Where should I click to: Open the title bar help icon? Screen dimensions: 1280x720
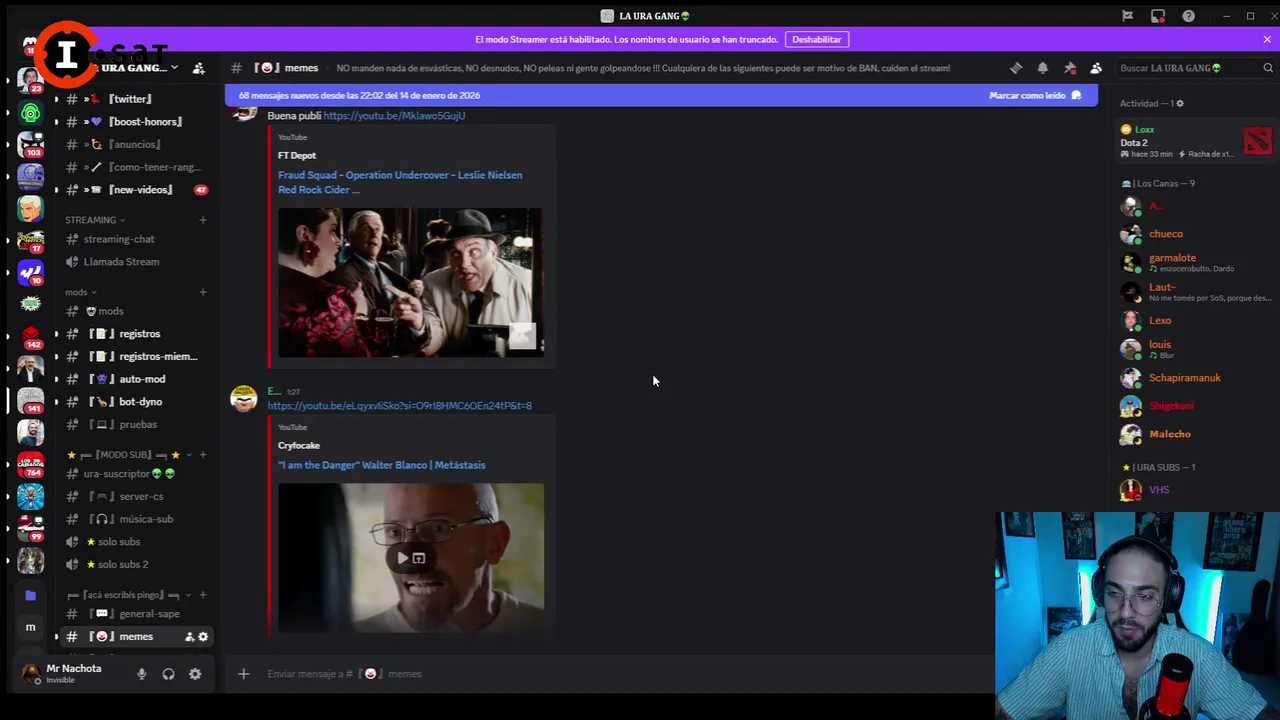pyautogui.click(x=1188, y=16)
